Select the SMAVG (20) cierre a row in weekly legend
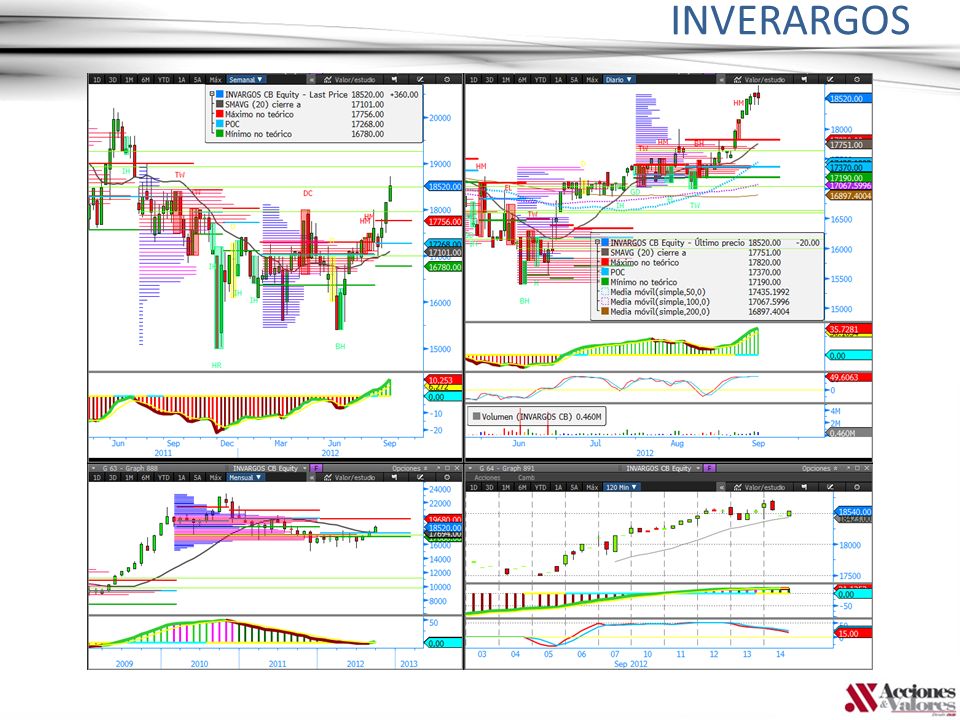This screenshot has height=720, width=960. [300, 105]
